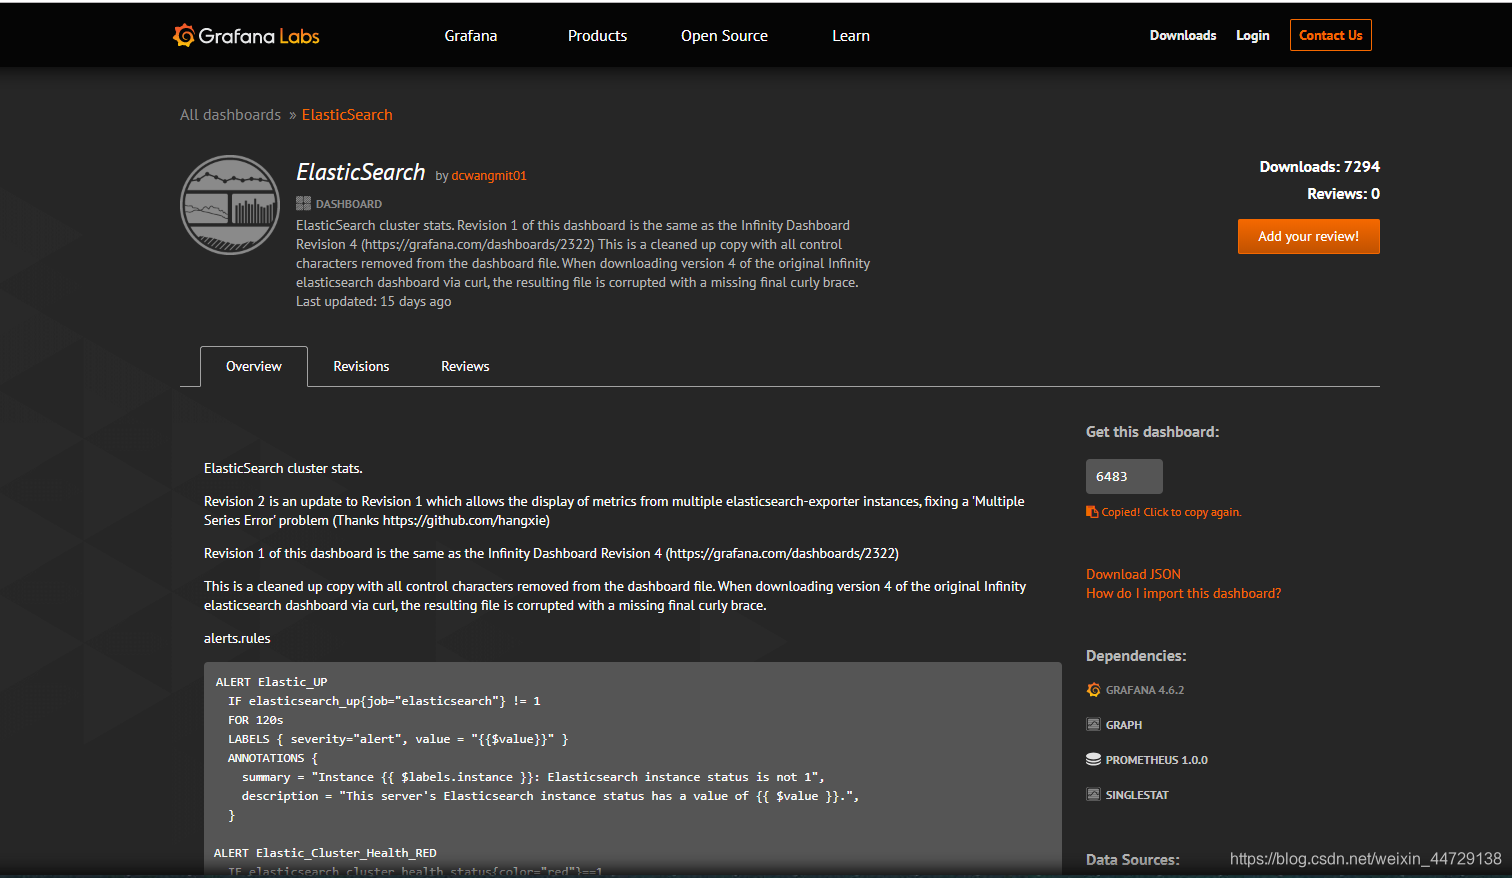This screenshot has width=1512, height=878.
Task: Click 'FOR 120s' code line
Action: (x=255, y=720)
